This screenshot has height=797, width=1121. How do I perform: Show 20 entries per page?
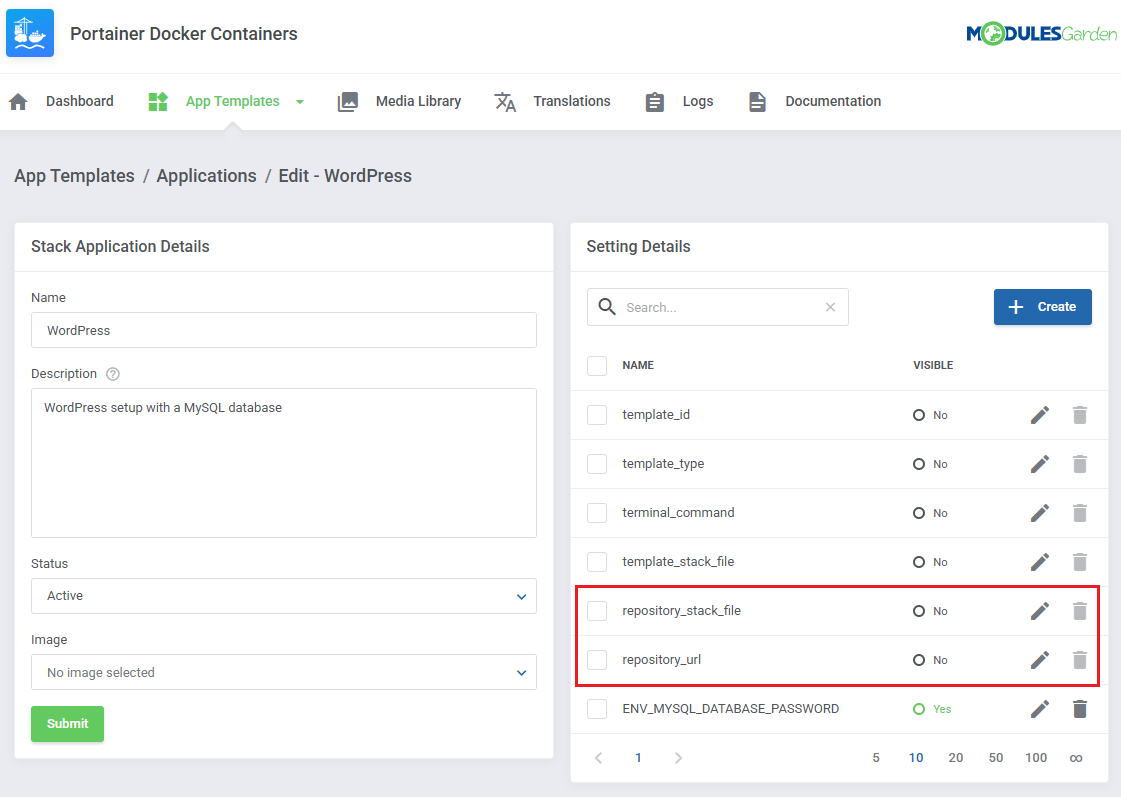pos(956,758)
